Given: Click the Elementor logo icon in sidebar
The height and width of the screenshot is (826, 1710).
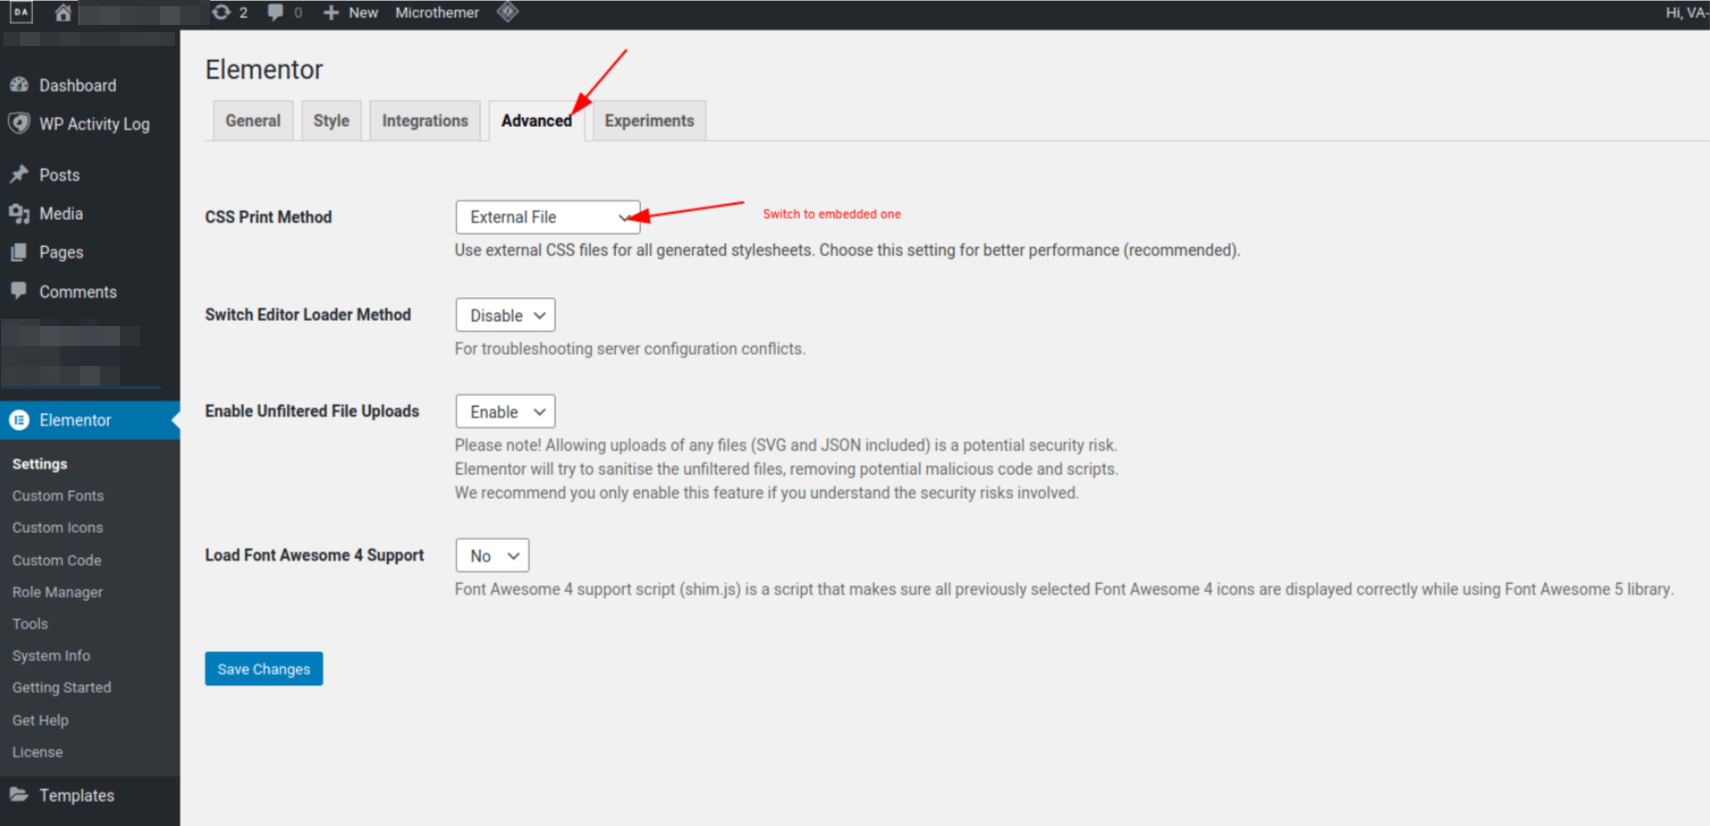Looking at the screenshot, I should coord(19,420).
